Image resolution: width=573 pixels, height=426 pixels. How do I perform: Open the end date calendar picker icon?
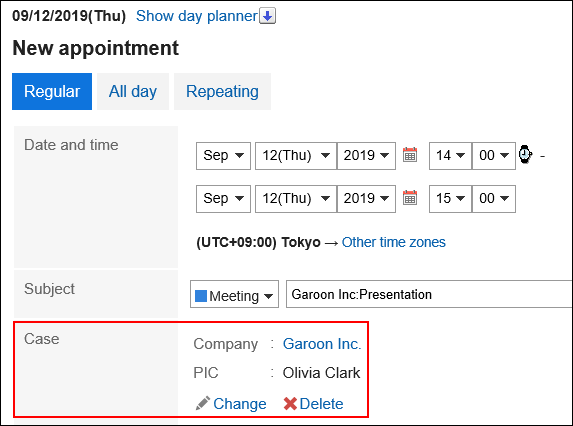pyautogui.click(x=410, y=198)
